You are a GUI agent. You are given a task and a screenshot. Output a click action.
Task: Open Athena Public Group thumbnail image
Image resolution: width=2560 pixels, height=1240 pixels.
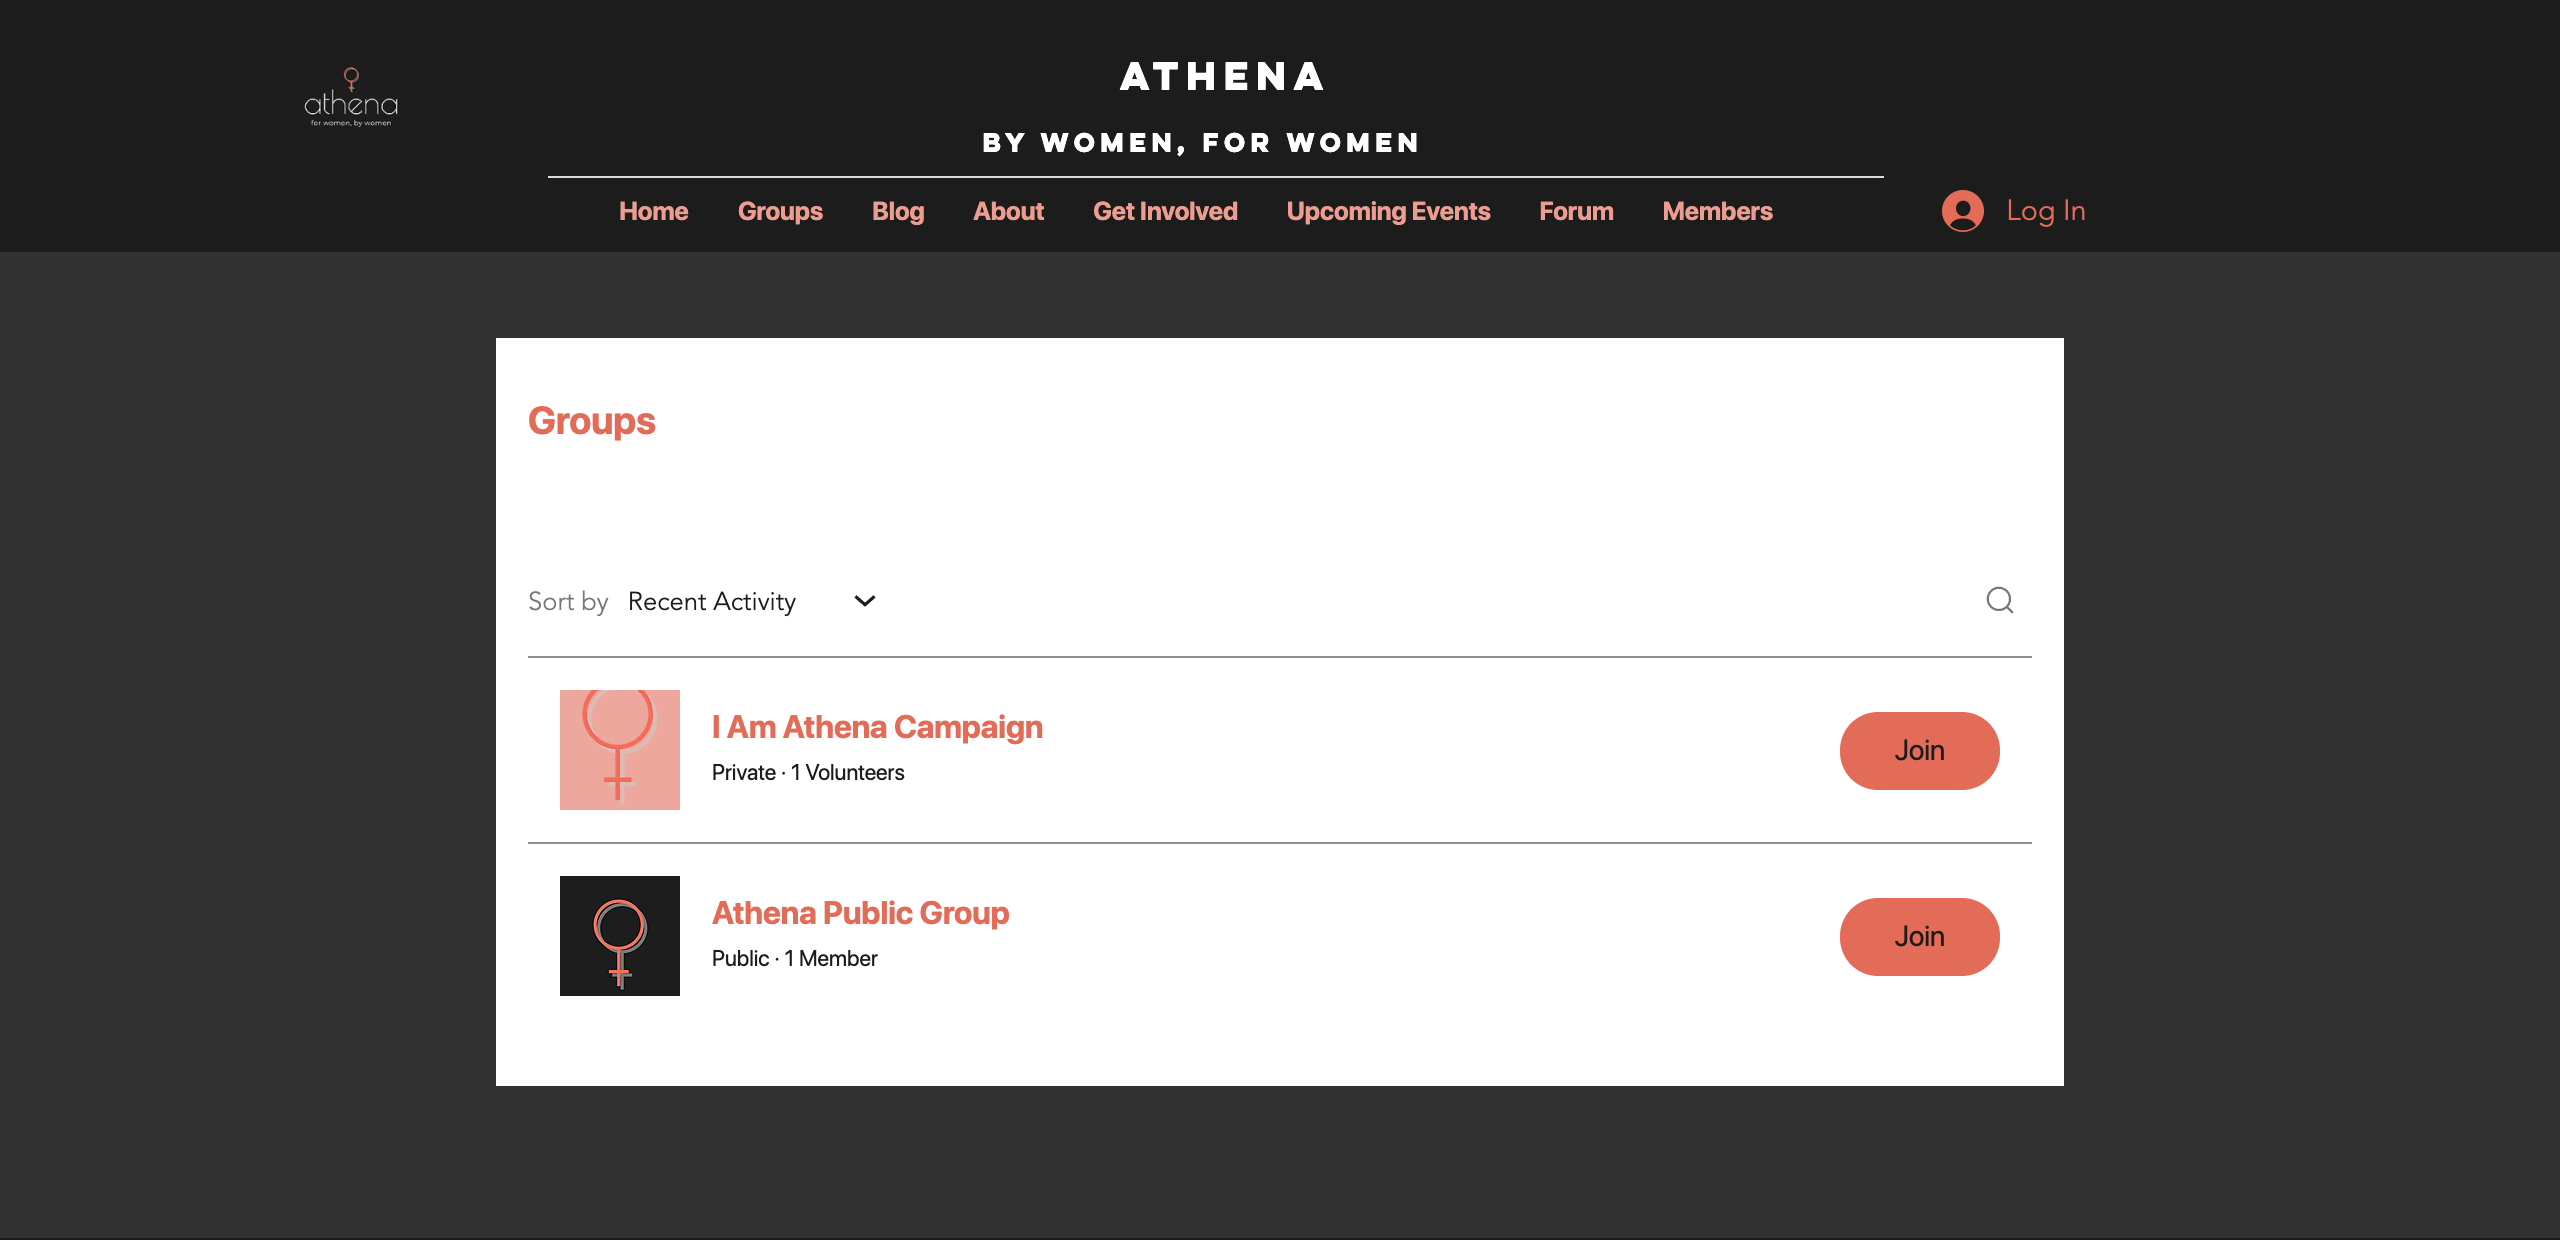tap(619, 936)
